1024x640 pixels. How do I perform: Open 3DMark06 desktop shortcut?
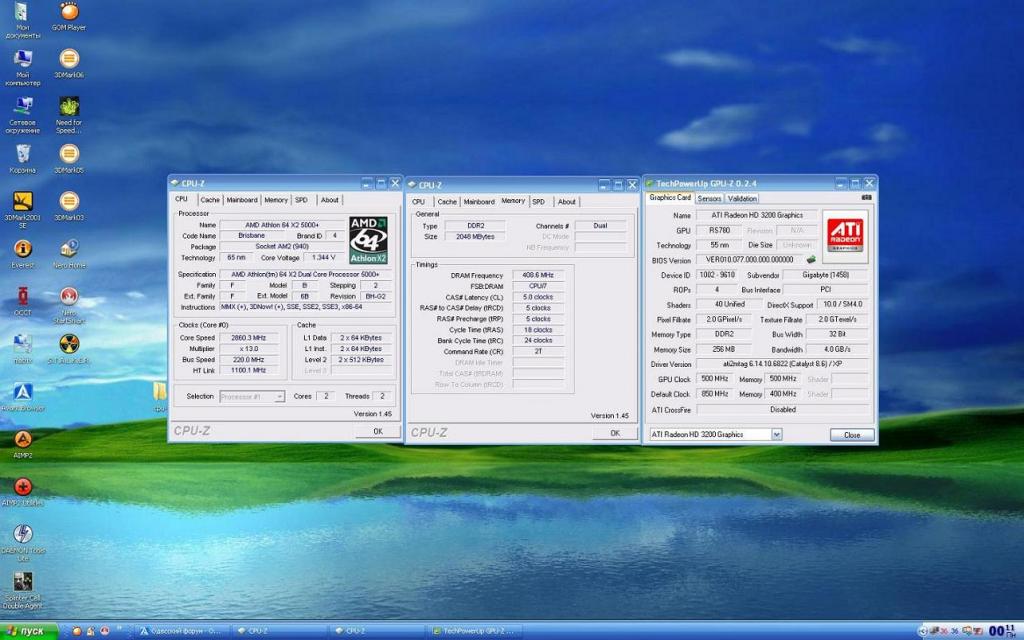(x=69, y=64)
